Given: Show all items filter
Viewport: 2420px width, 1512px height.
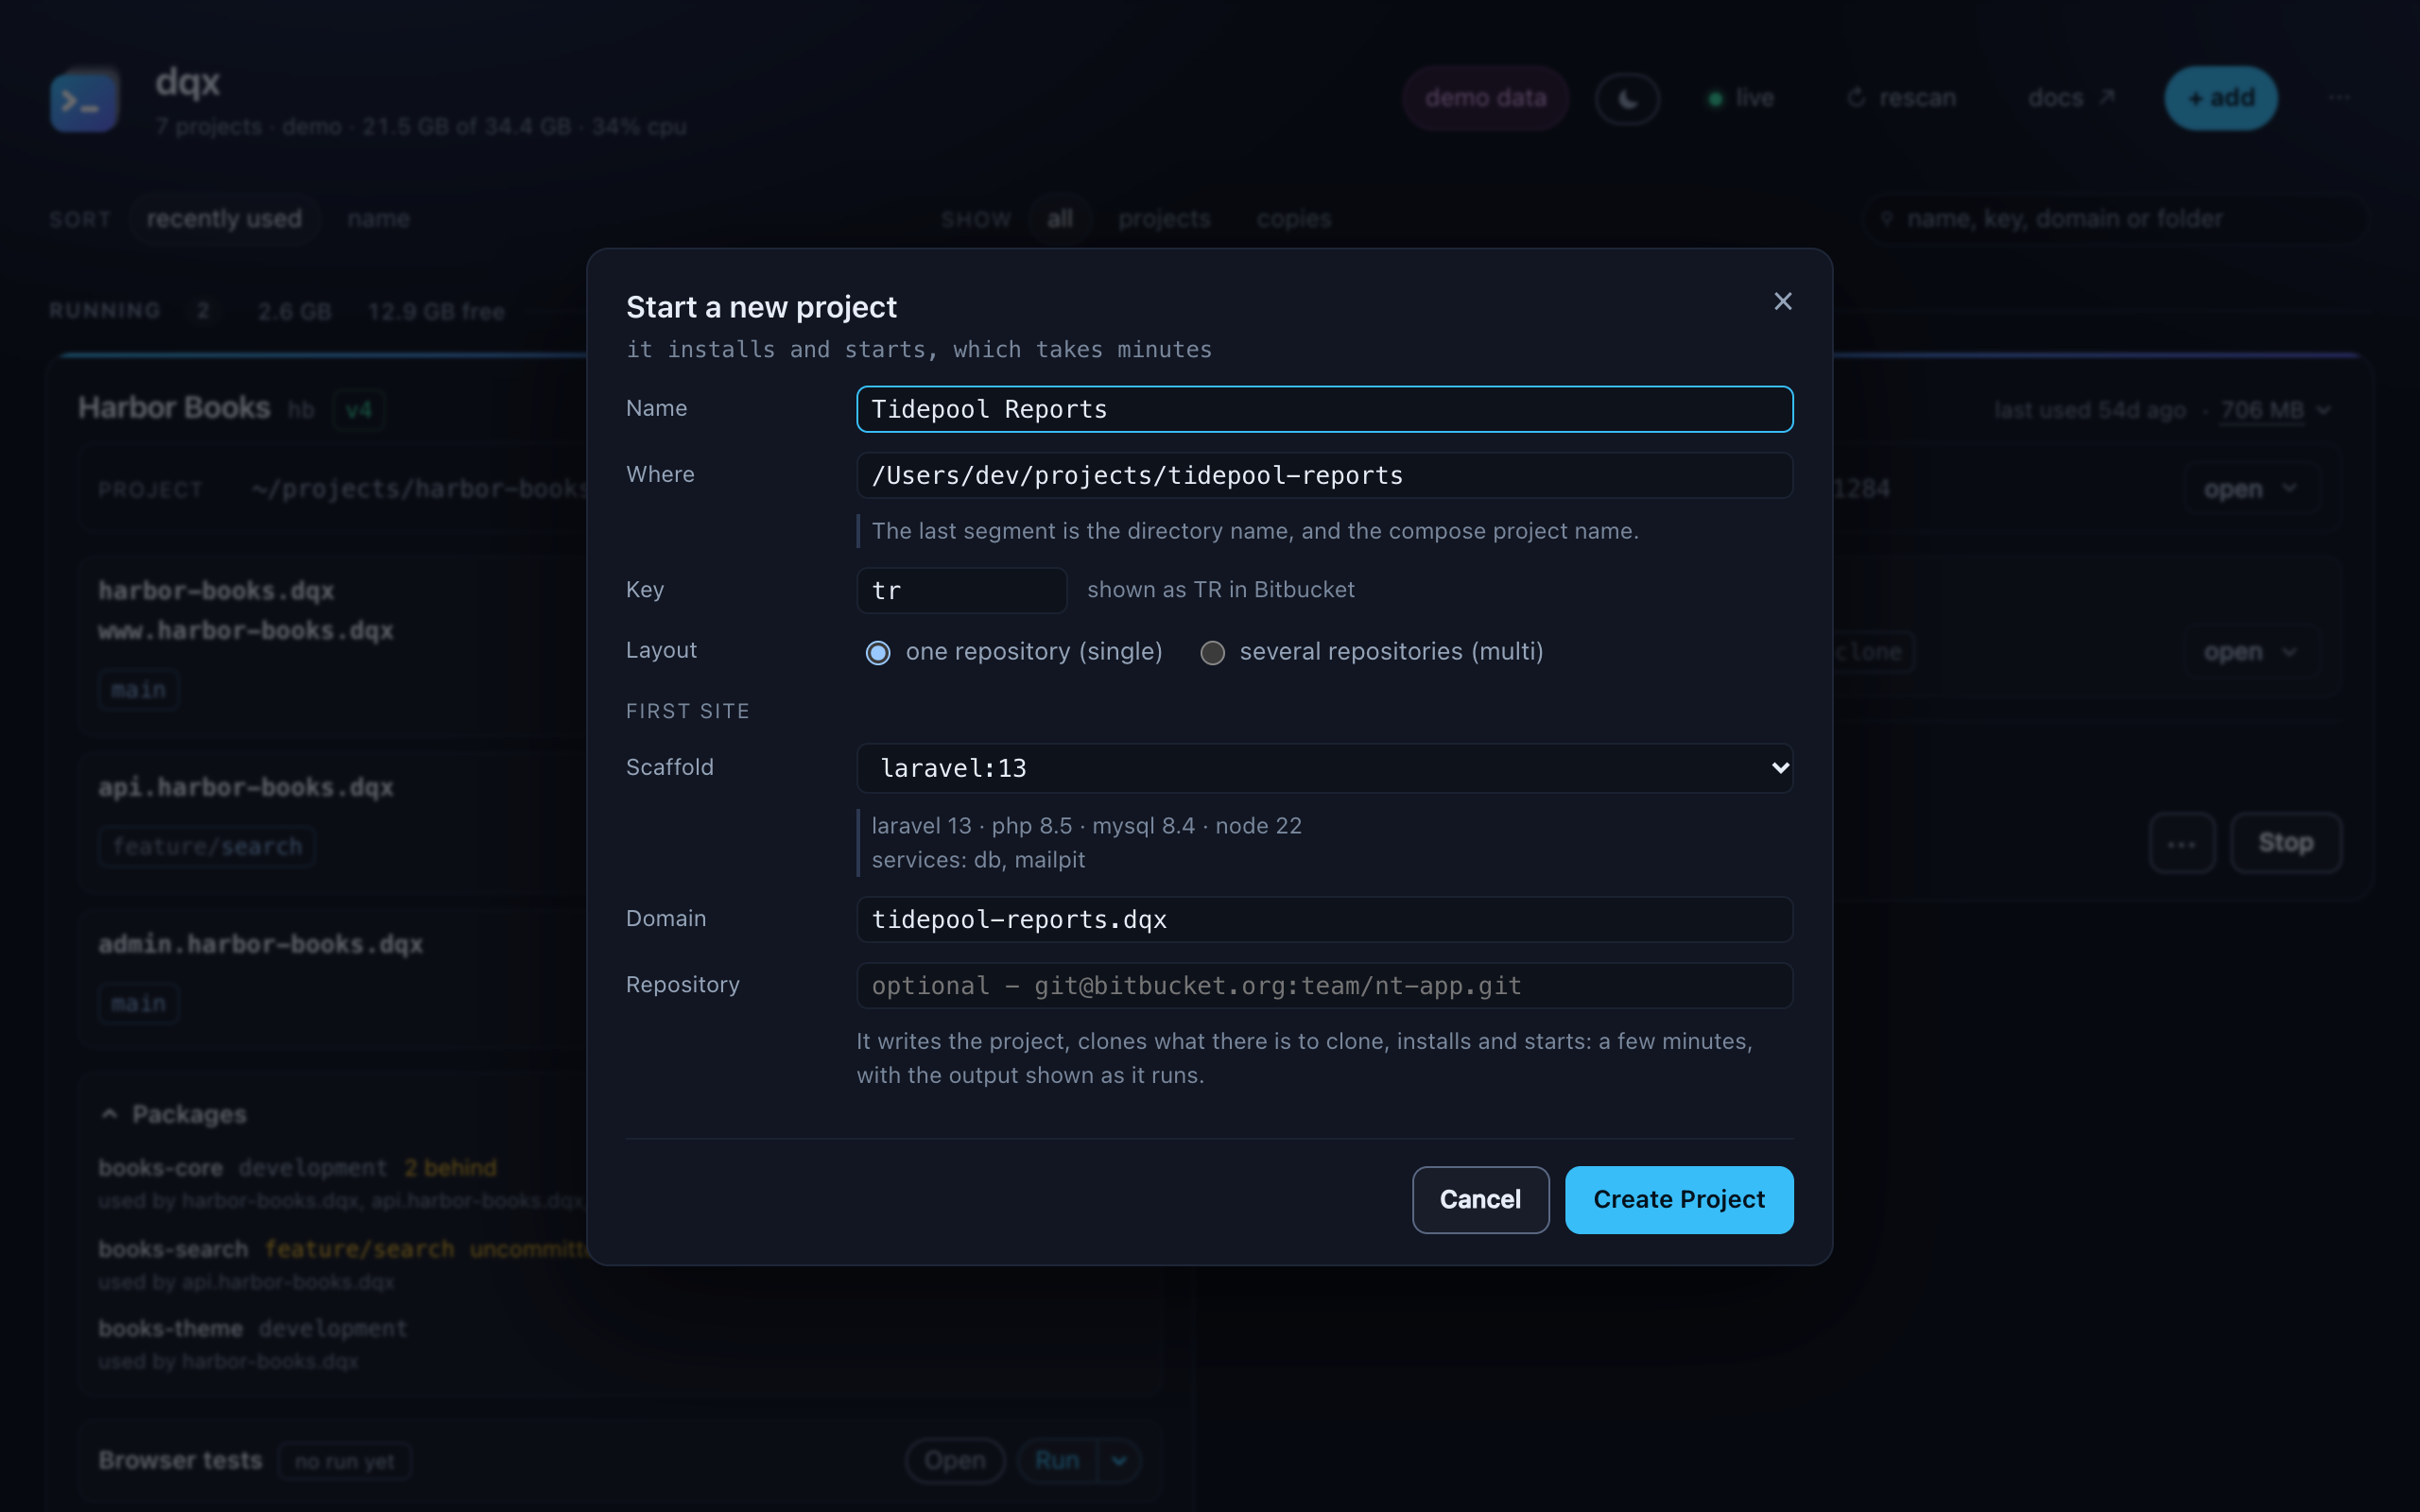Looking at the screenshot, I should (x=1059, y=218).
